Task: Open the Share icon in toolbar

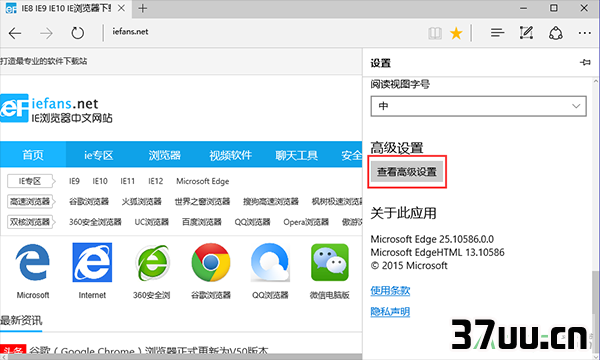Action: (556, 33)
